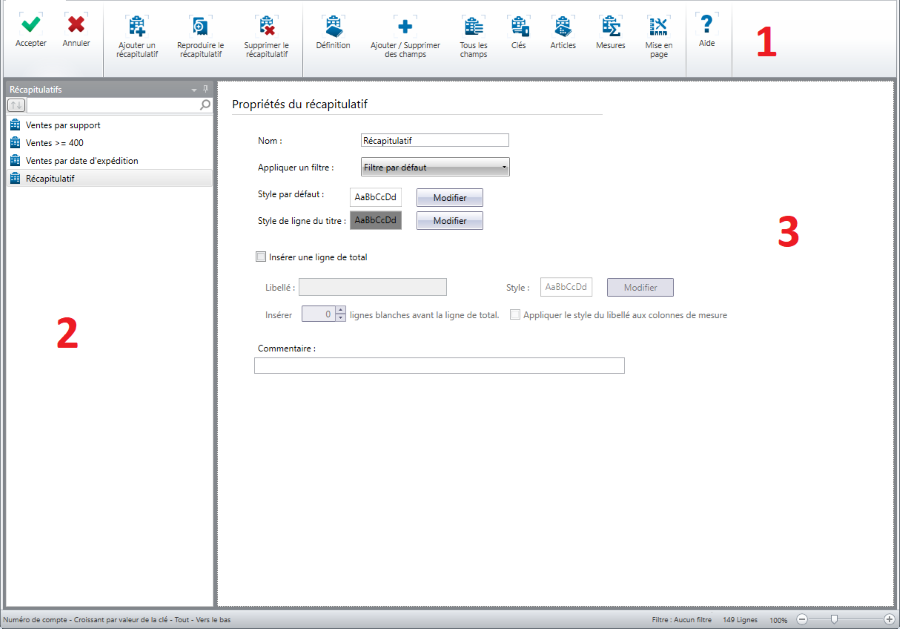Open the Mesures toolbar icon
The height and width of the screenshot is (629, 900).
click(x=610, y=26)
